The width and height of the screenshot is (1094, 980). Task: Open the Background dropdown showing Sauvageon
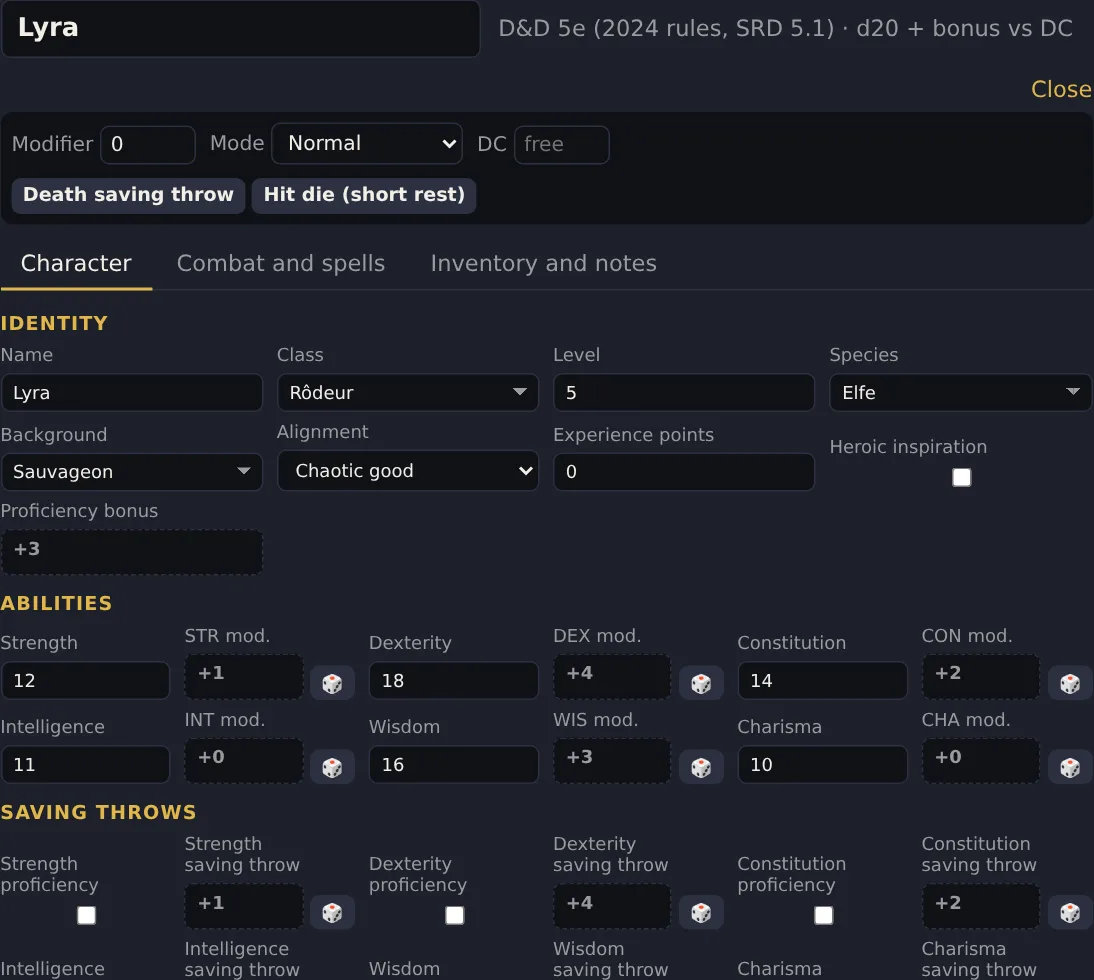pyautogui.click(x=132, y=472)
